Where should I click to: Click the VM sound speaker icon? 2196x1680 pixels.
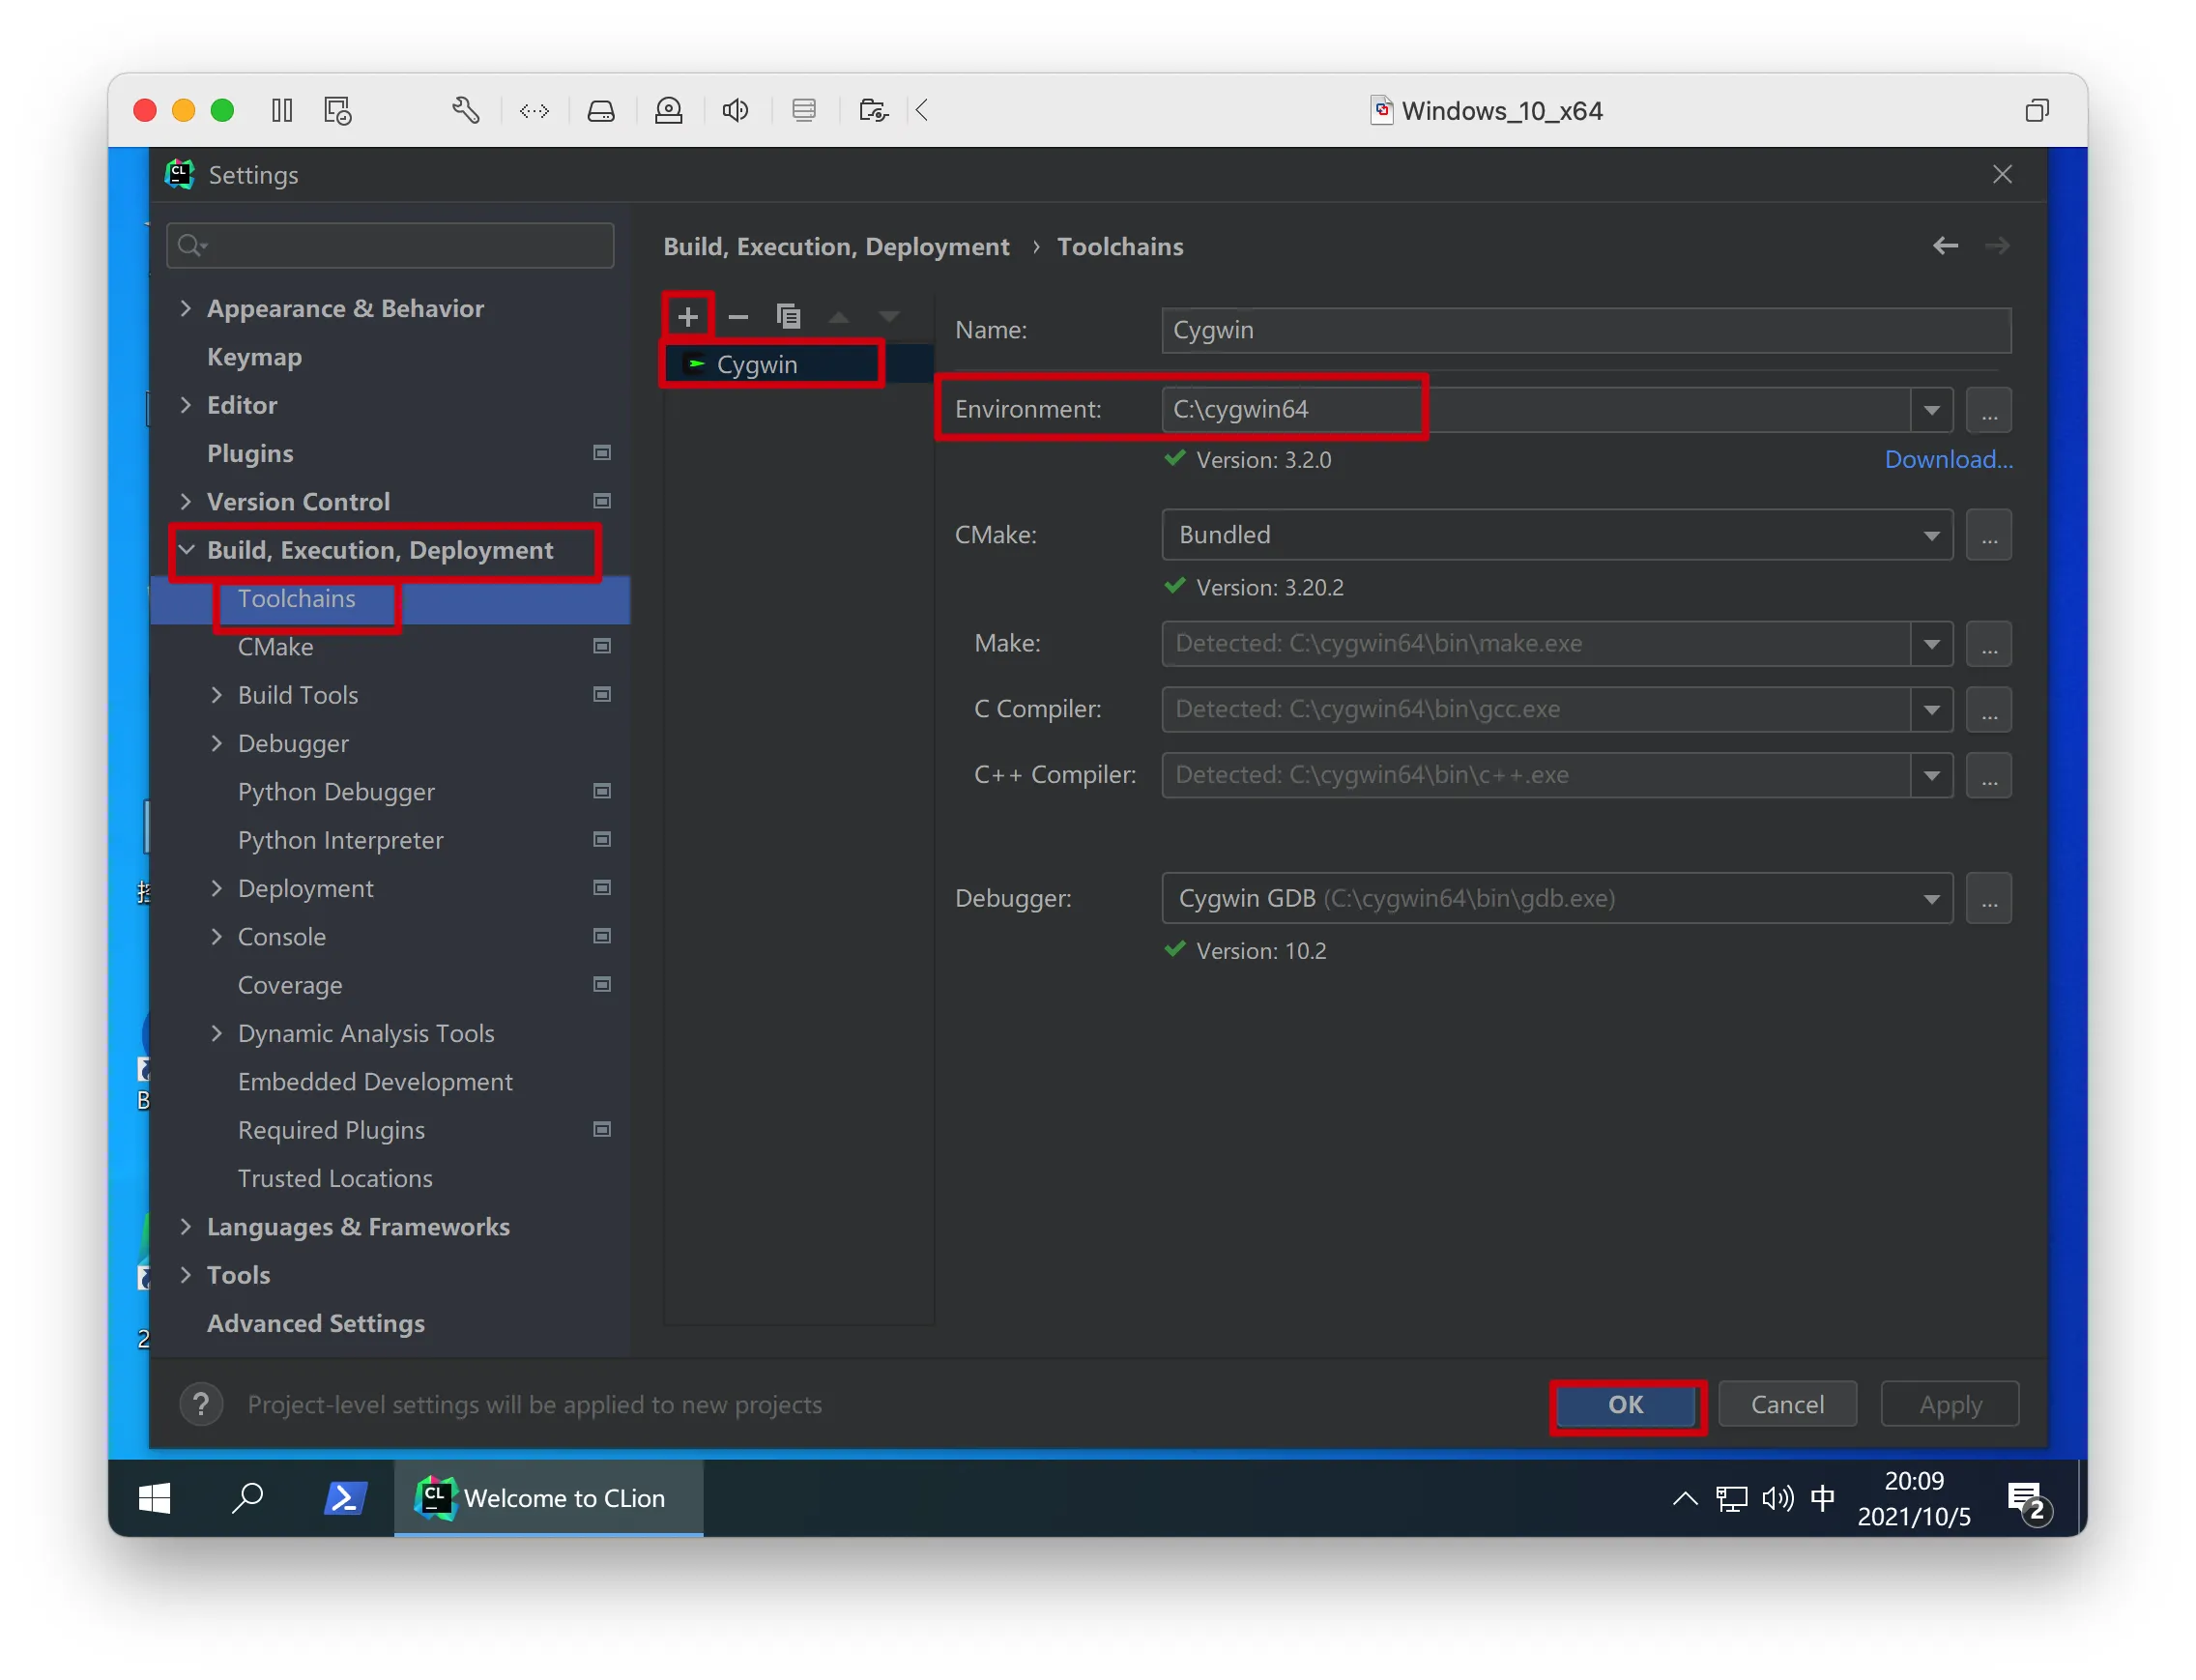click(735, 110)
